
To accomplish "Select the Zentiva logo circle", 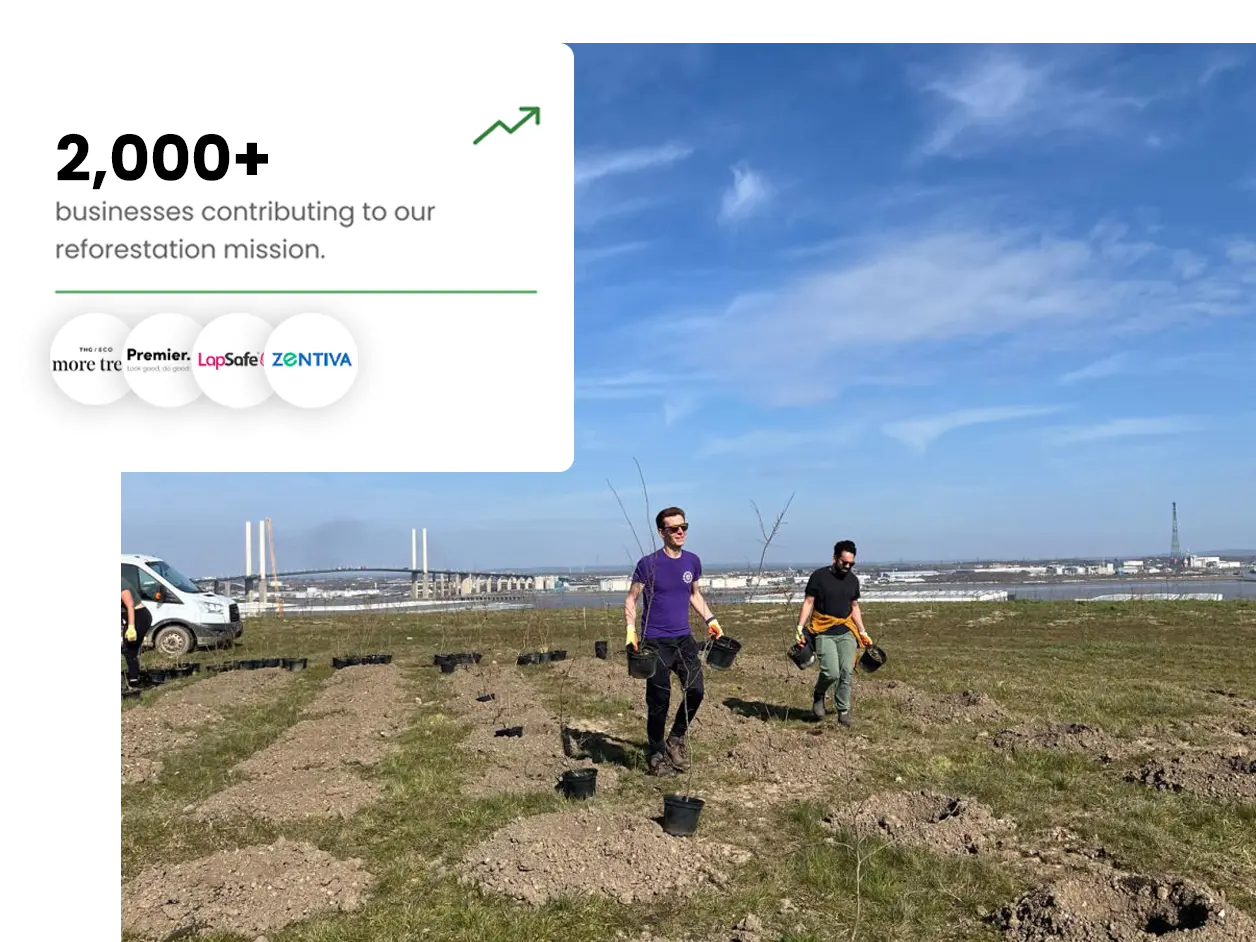I will 311,360.
